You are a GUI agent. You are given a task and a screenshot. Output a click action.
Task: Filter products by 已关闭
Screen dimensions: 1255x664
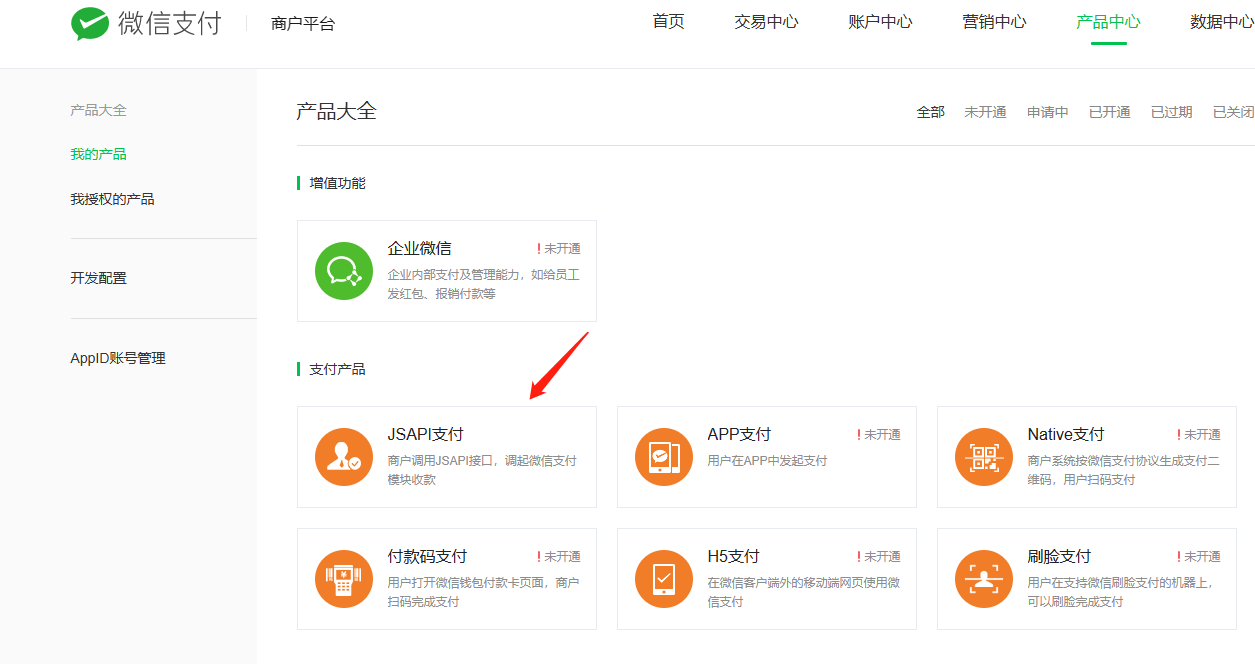coord(1234,112)
